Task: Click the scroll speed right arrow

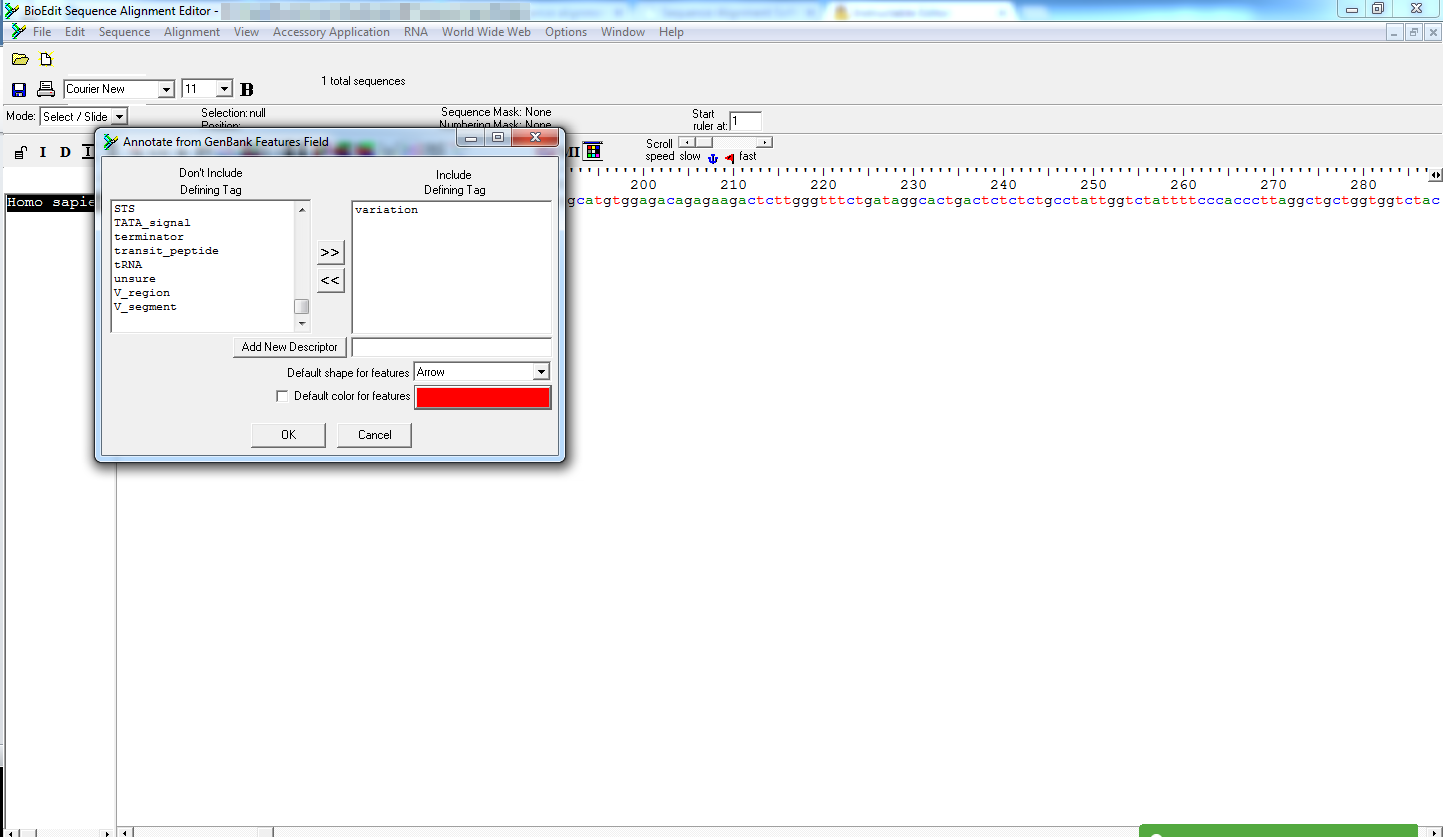Action: click(765, 142)
